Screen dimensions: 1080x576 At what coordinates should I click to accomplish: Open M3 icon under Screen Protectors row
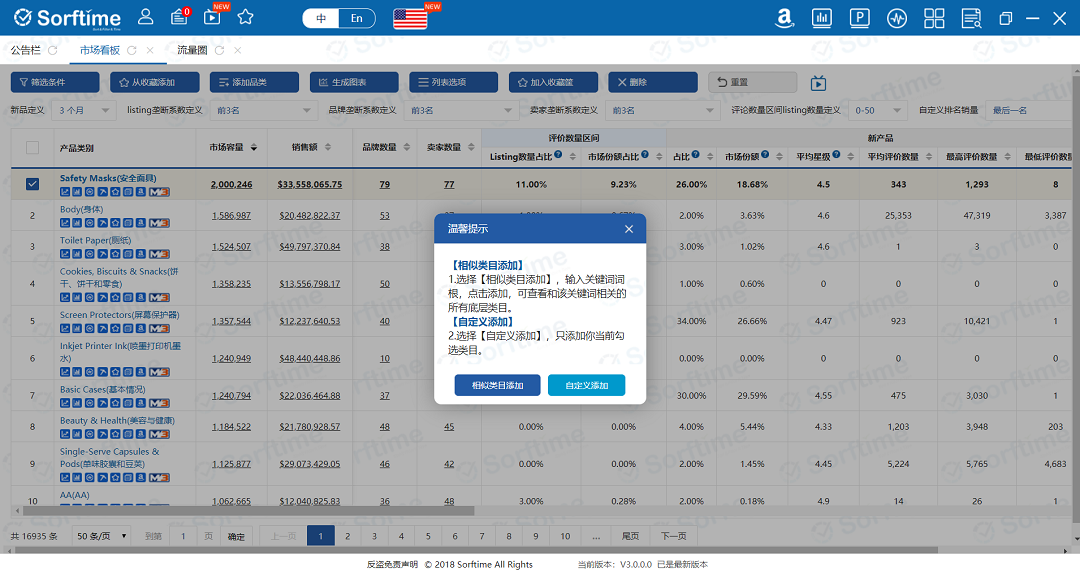[x=159, y=329]
